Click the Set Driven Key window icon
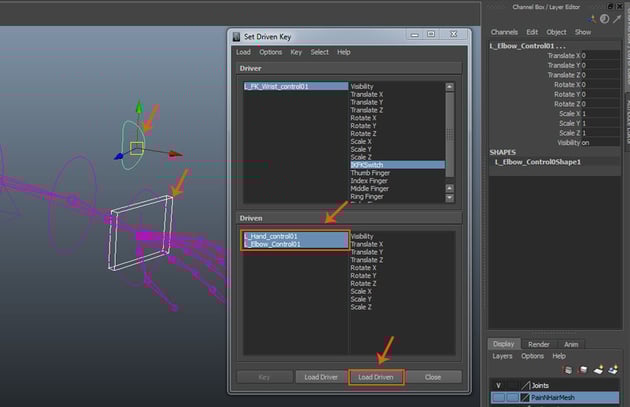The width and height of the screenshot is (630, 407). (236, 35)
